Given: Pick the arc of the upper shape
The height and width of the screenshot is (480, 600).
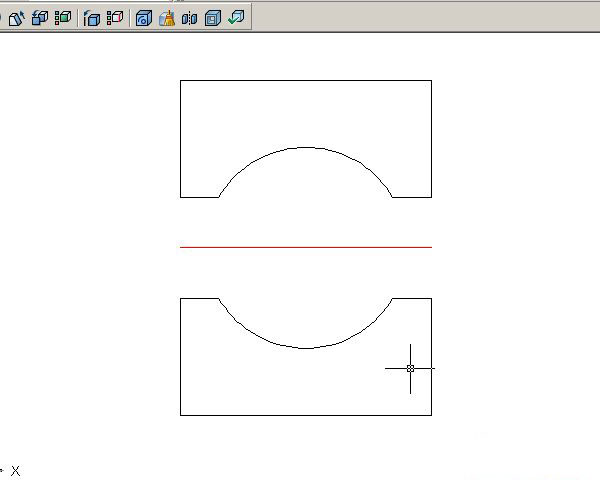Looking at the screenshot, I should (305, 147).
